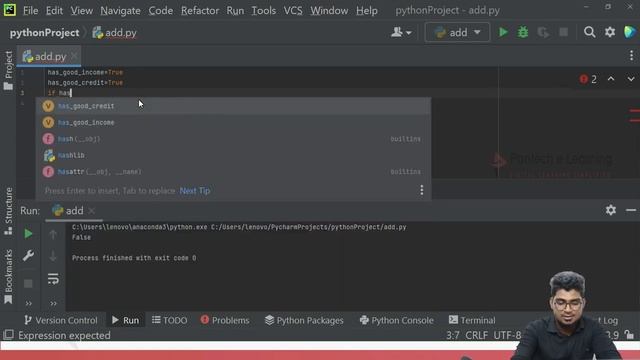Start debugging with the bug icon
640x360 pixels.
tap(523, 32)
